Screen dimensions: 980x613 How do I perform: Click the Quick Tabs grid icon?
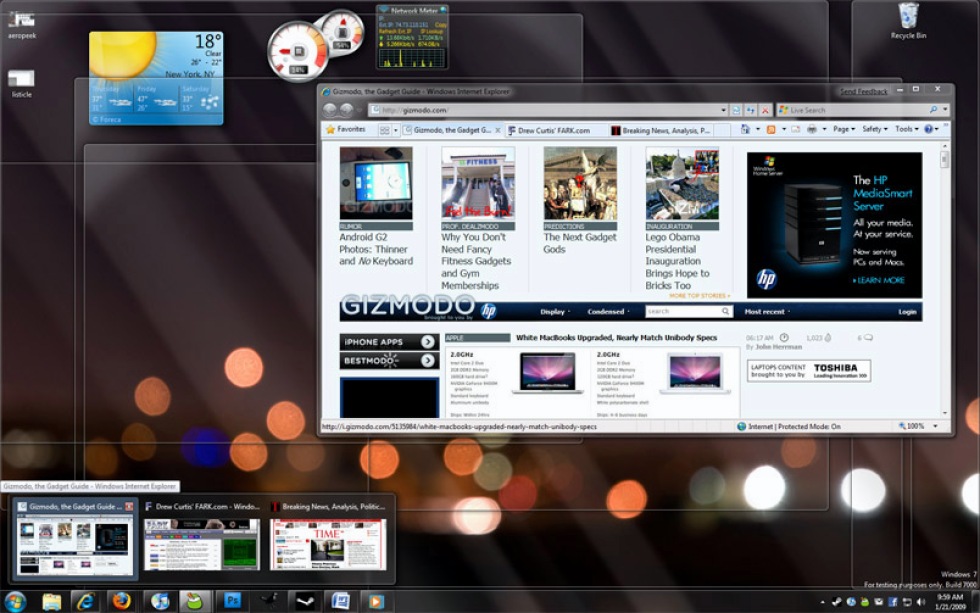pyautogui.click(x=384, y=130)
